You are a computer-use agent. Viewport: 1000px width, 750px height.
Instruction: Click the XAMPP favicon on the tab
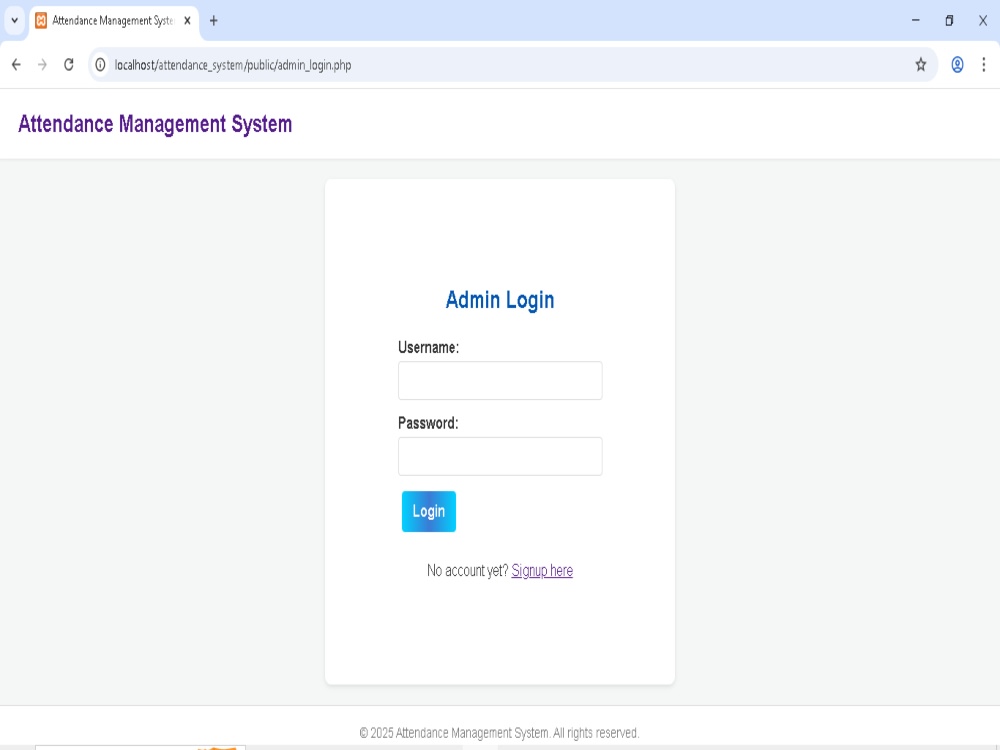[x=41, y=20]
